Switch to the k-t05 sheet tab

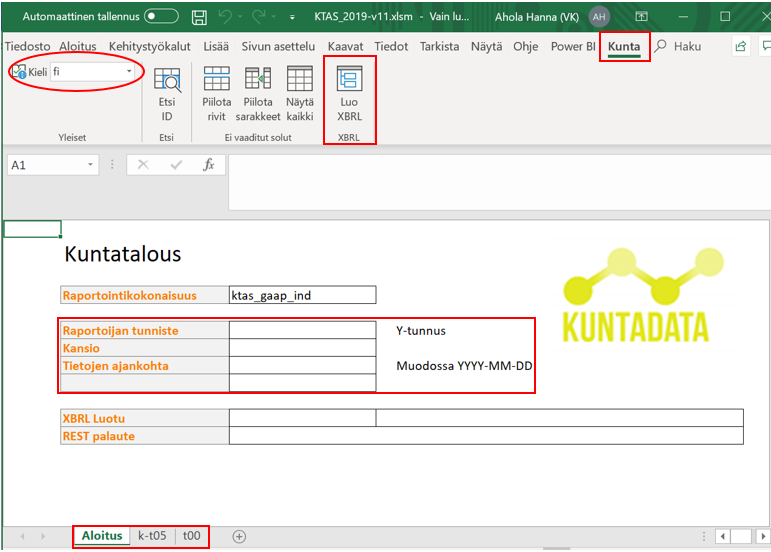(x=152, y=536)
